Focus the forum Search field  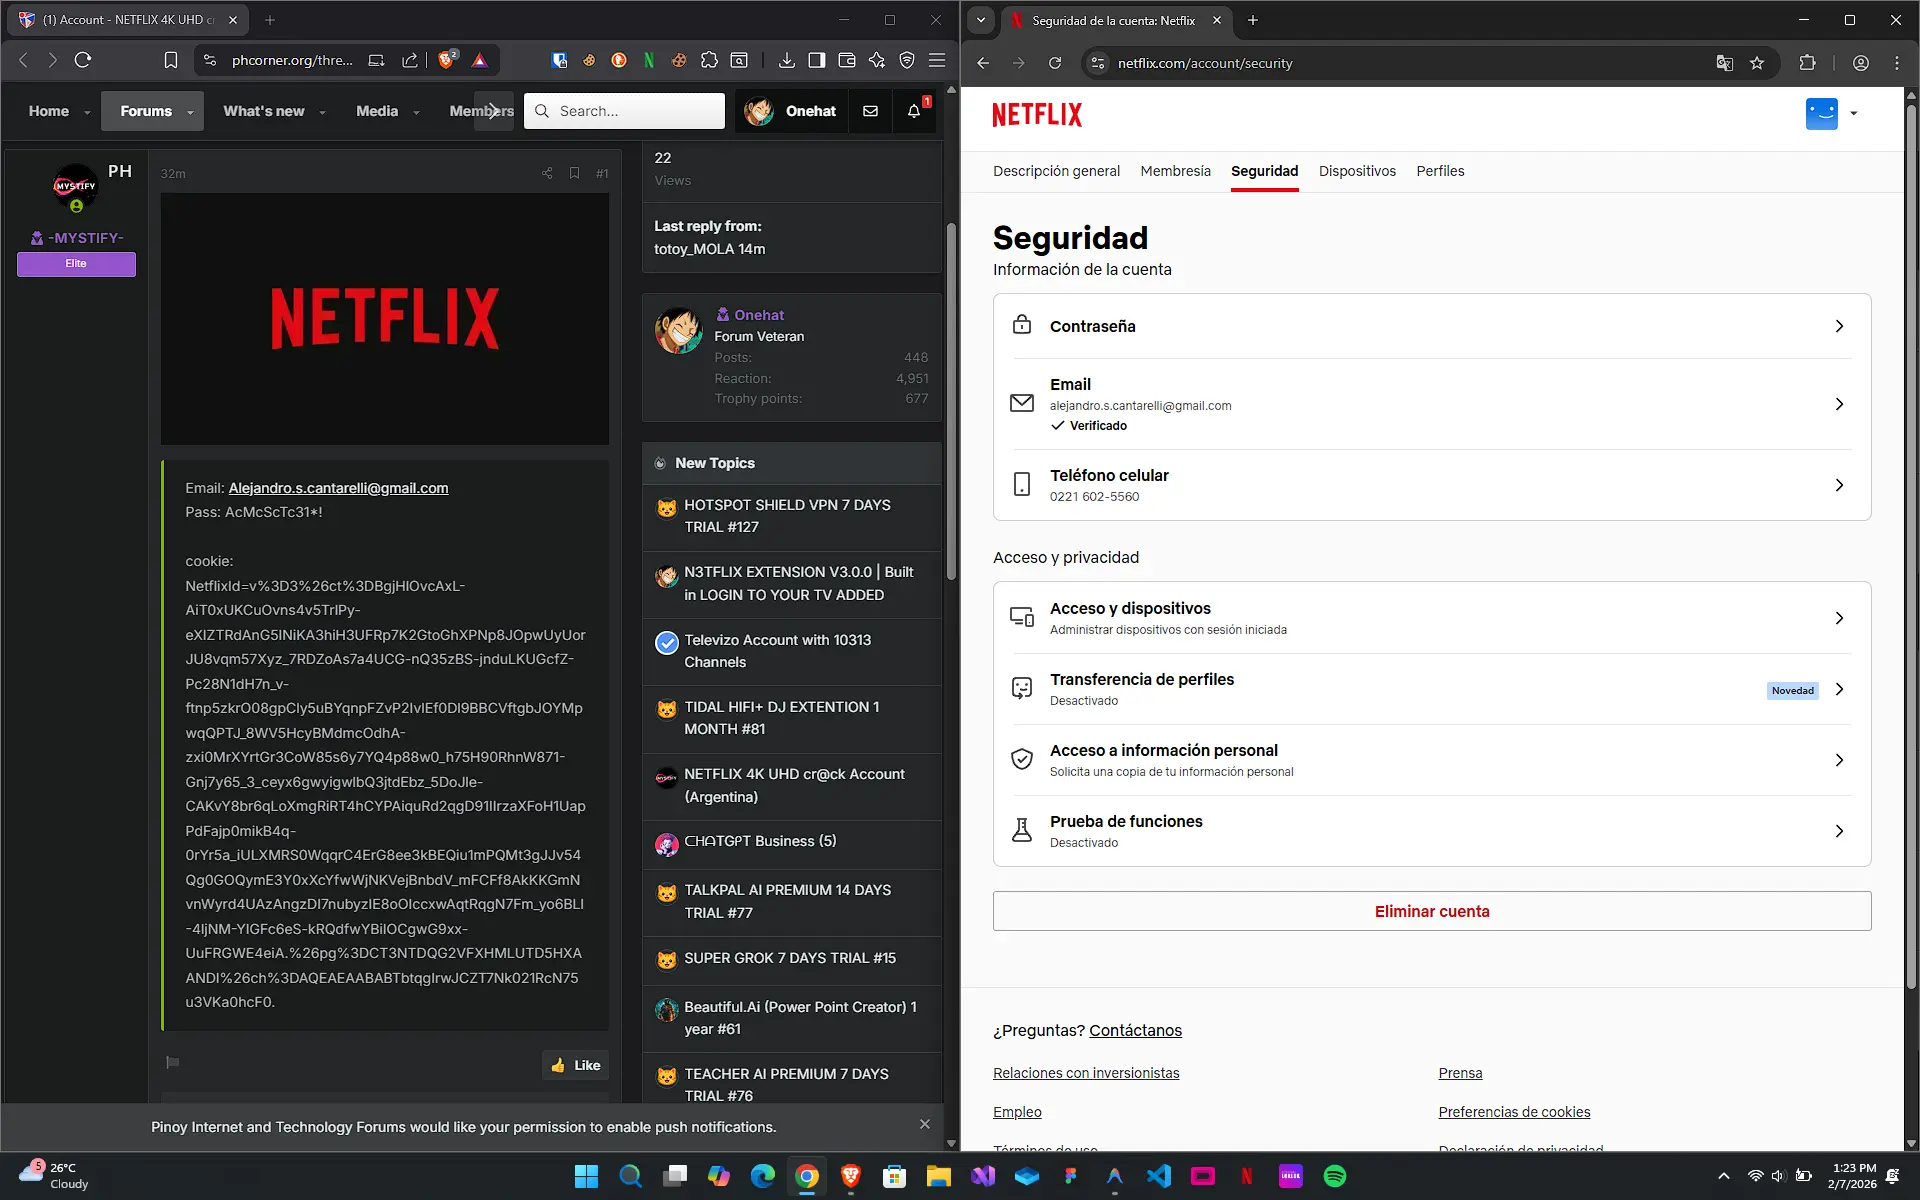(625, 111)
